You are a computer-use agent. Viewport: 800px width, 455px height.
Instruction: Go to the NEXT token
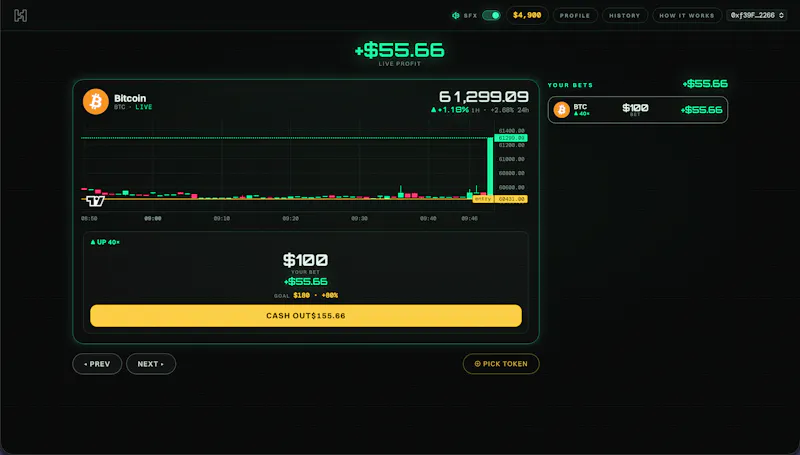[x=151, y=364]
